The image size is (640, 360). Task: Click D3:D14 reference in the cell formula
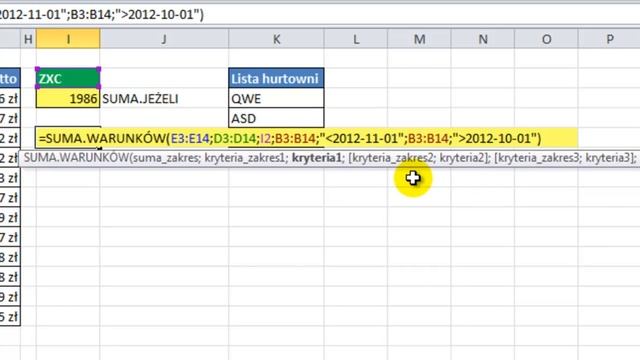235,138
